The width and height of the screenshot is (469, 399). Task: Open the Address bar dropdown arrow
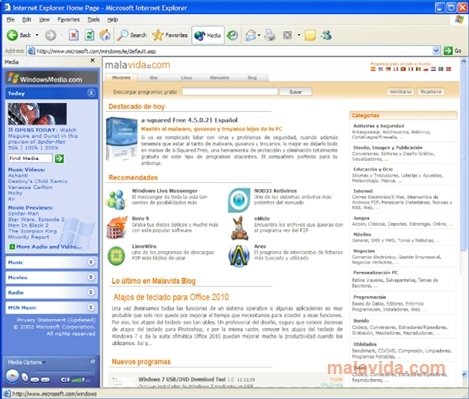436,51
